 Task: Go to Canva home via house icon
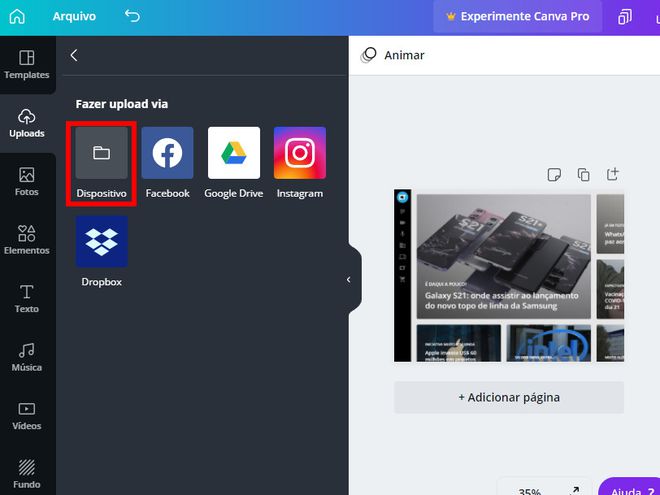click(17, 16)
